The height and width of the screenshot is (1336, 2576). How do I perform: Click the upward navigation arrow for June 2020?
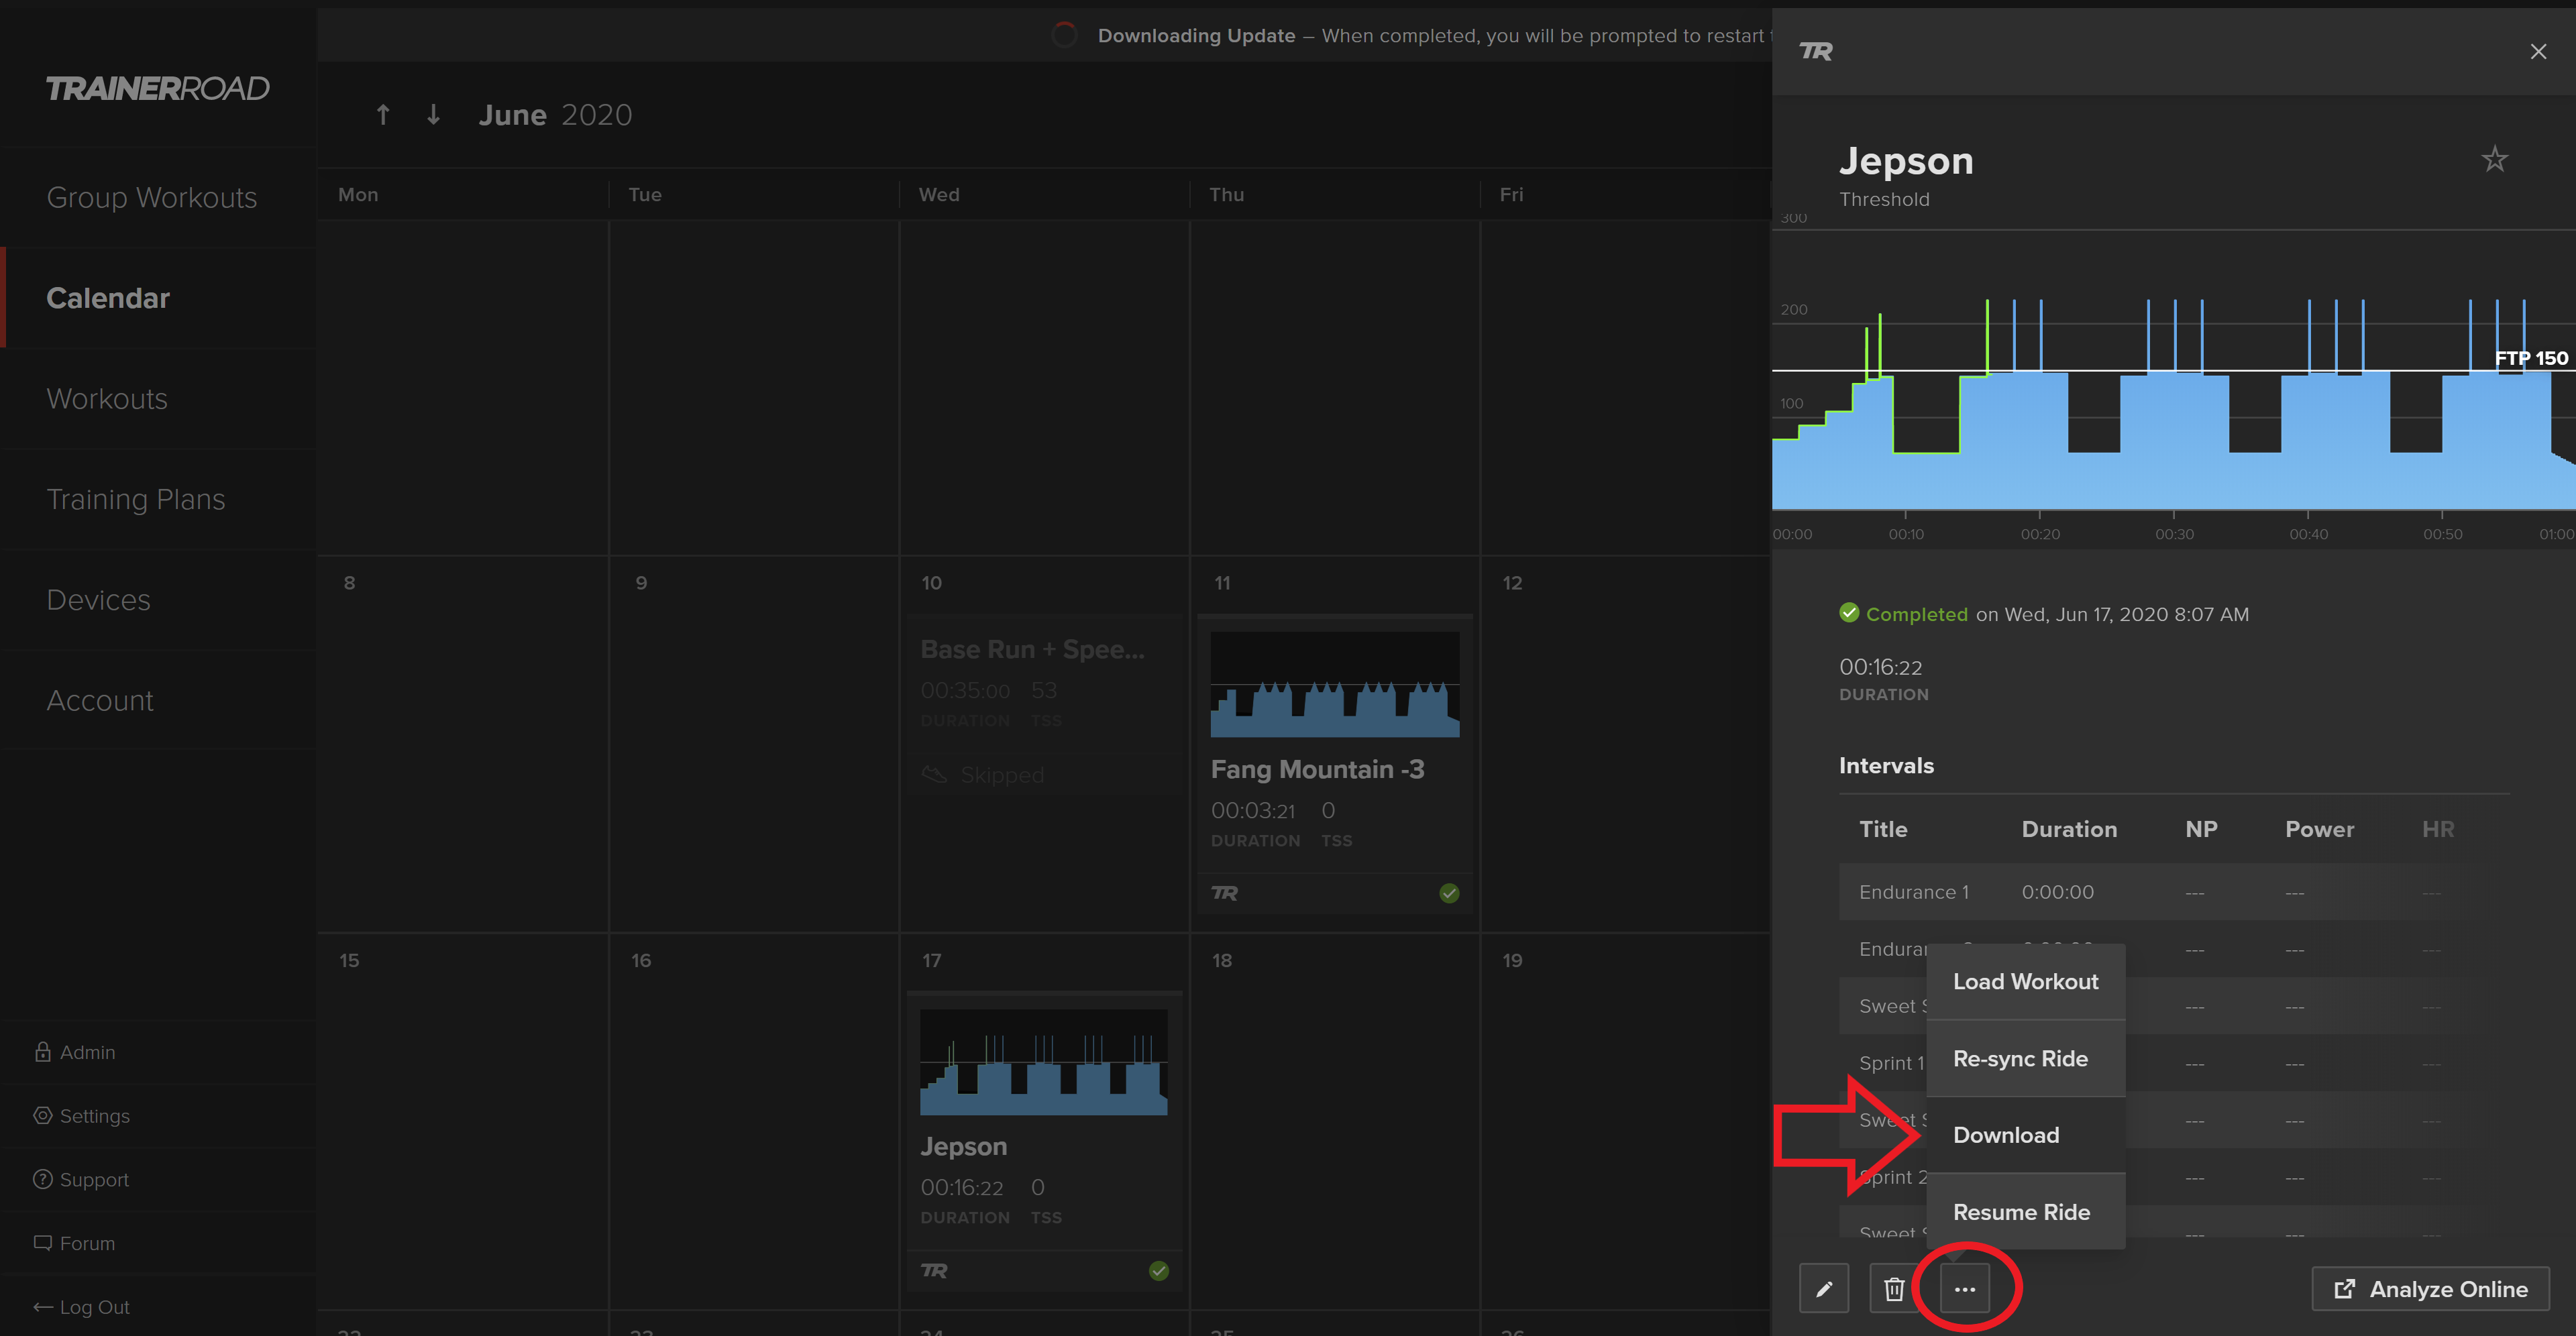pyautogui.click(x=382, y=114)
